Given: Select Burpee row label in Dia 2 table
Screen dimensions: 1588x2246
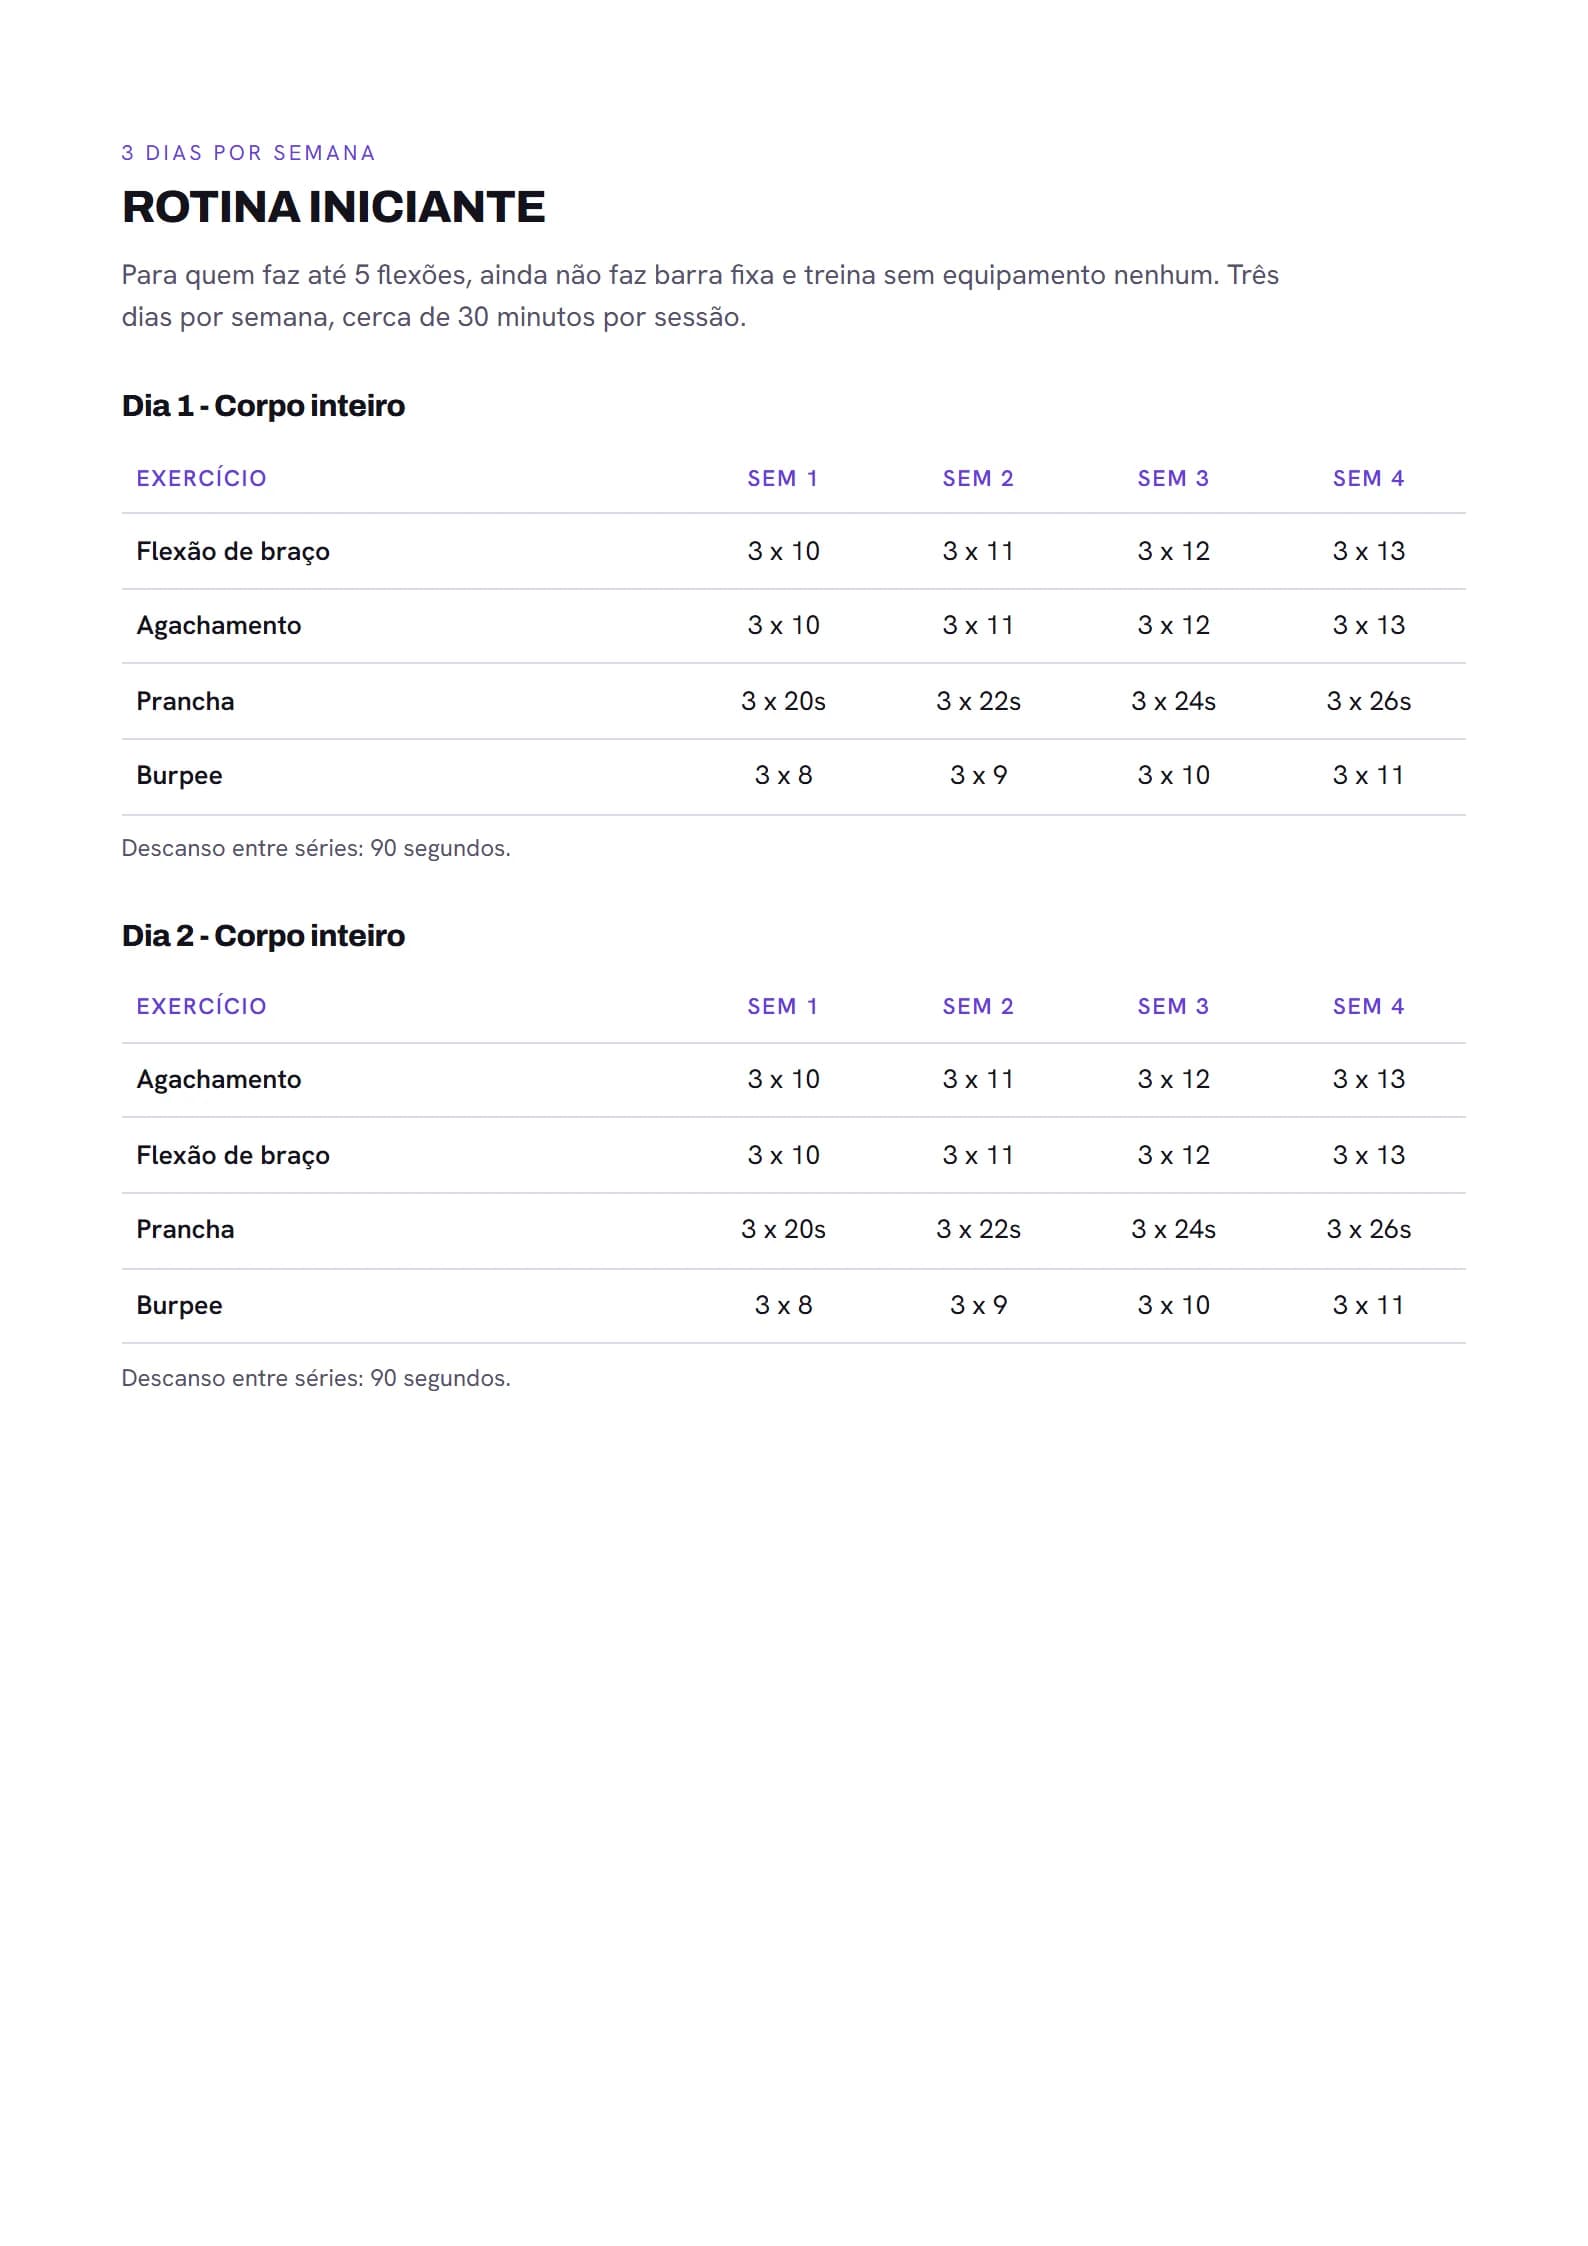Looking at the screenshot, I should pos(179,1305).
